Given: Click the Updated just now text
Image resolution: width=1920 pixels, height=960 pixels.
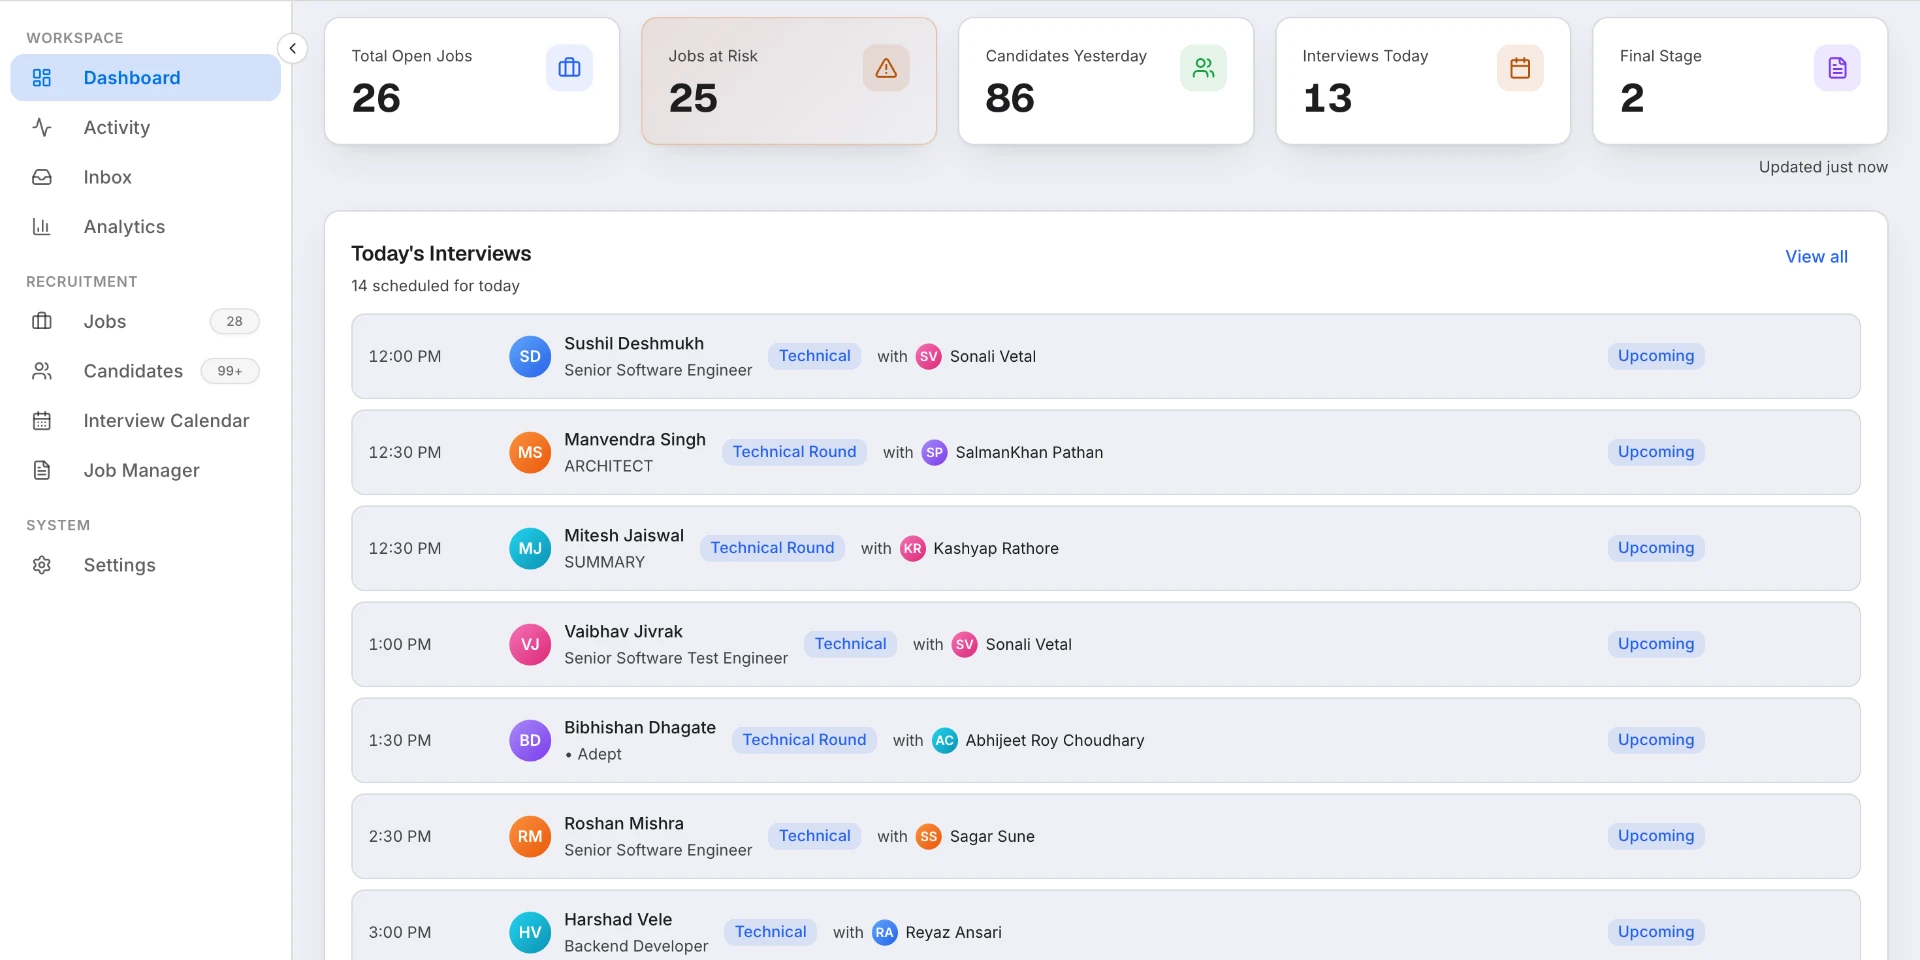Looking at the screenshot, I should [x=1823, y=167].
